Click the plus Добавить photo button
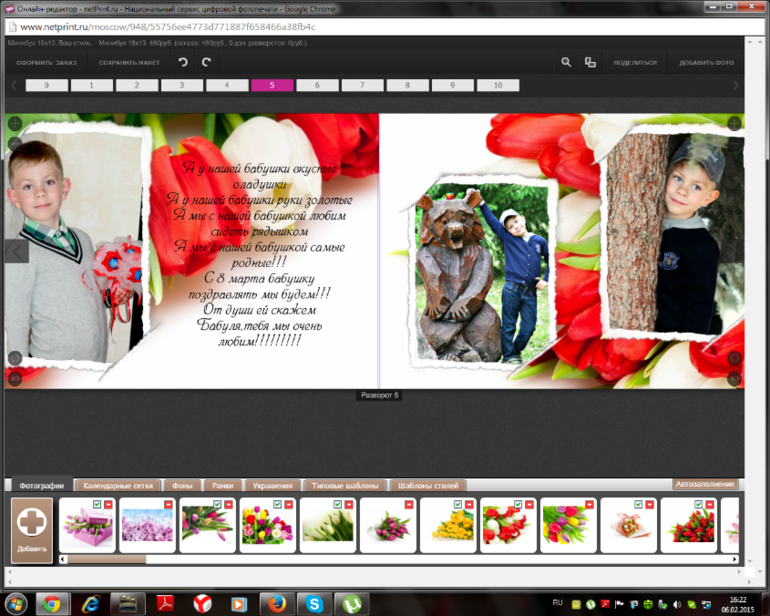This screenshot has height=616, width=770. pyautogui.click(x=31, y=529)
